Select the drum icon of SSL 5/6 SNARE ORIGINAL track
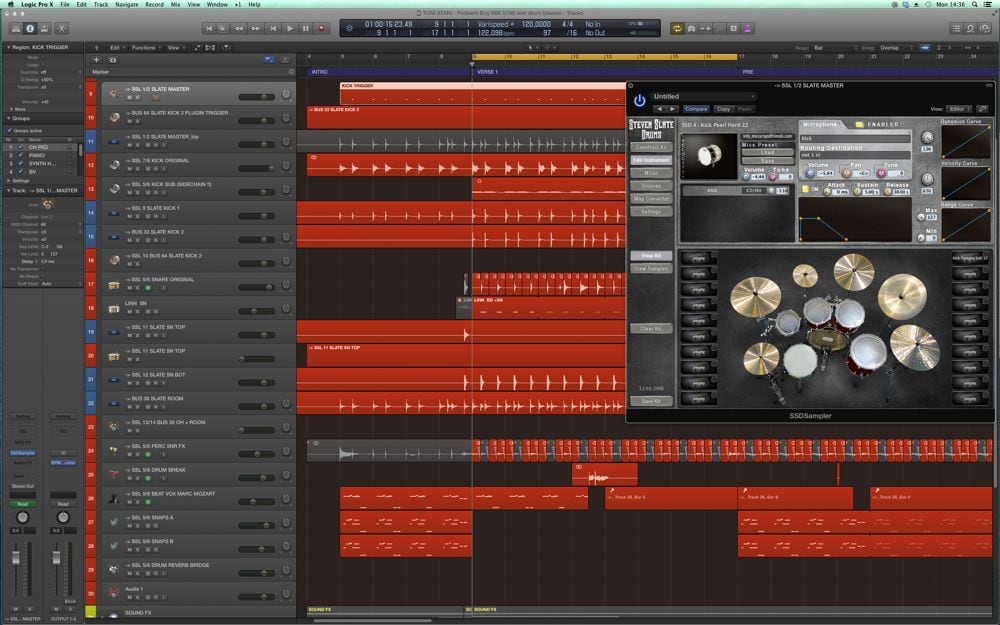 (x=114, y=284)
